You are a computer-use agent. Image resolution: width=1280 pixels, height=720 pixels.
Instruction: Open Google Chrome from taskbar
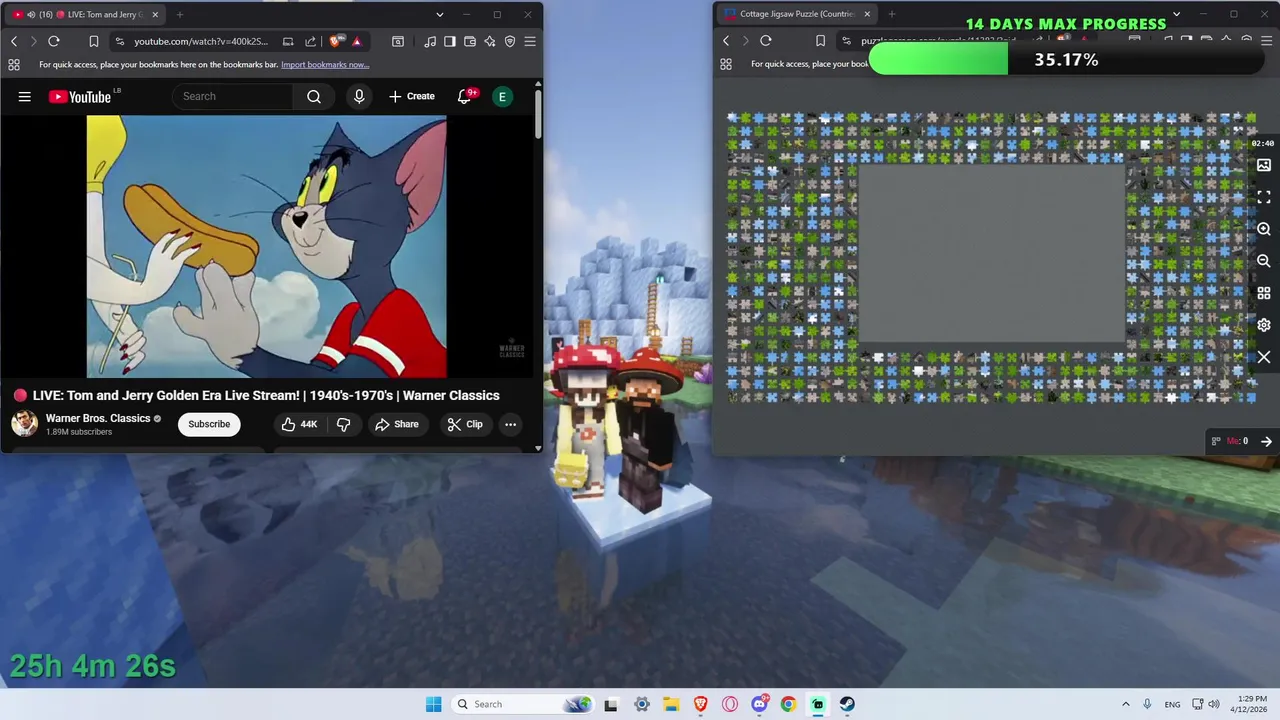pyautogui.click(x=788, y=704)
